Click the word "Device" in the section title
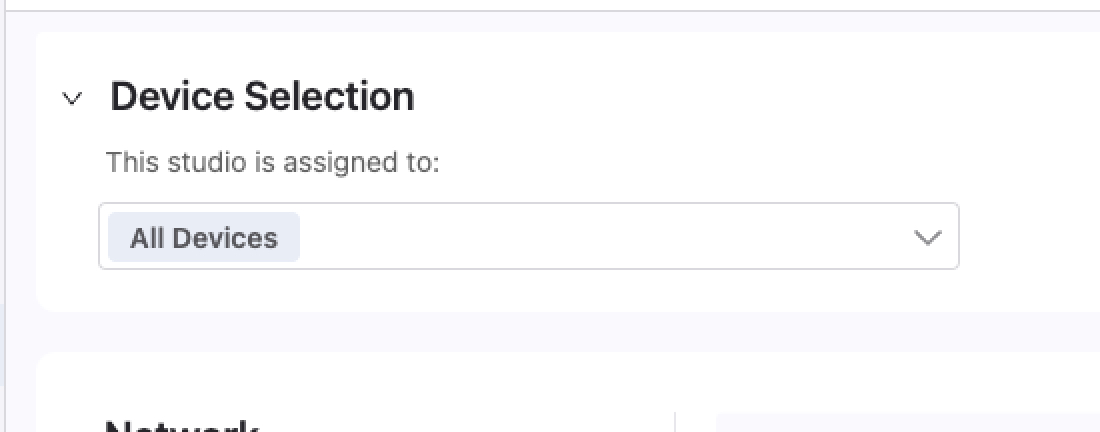The width and height of the screenshot is (1100, 432). click(x=172, y=97)
